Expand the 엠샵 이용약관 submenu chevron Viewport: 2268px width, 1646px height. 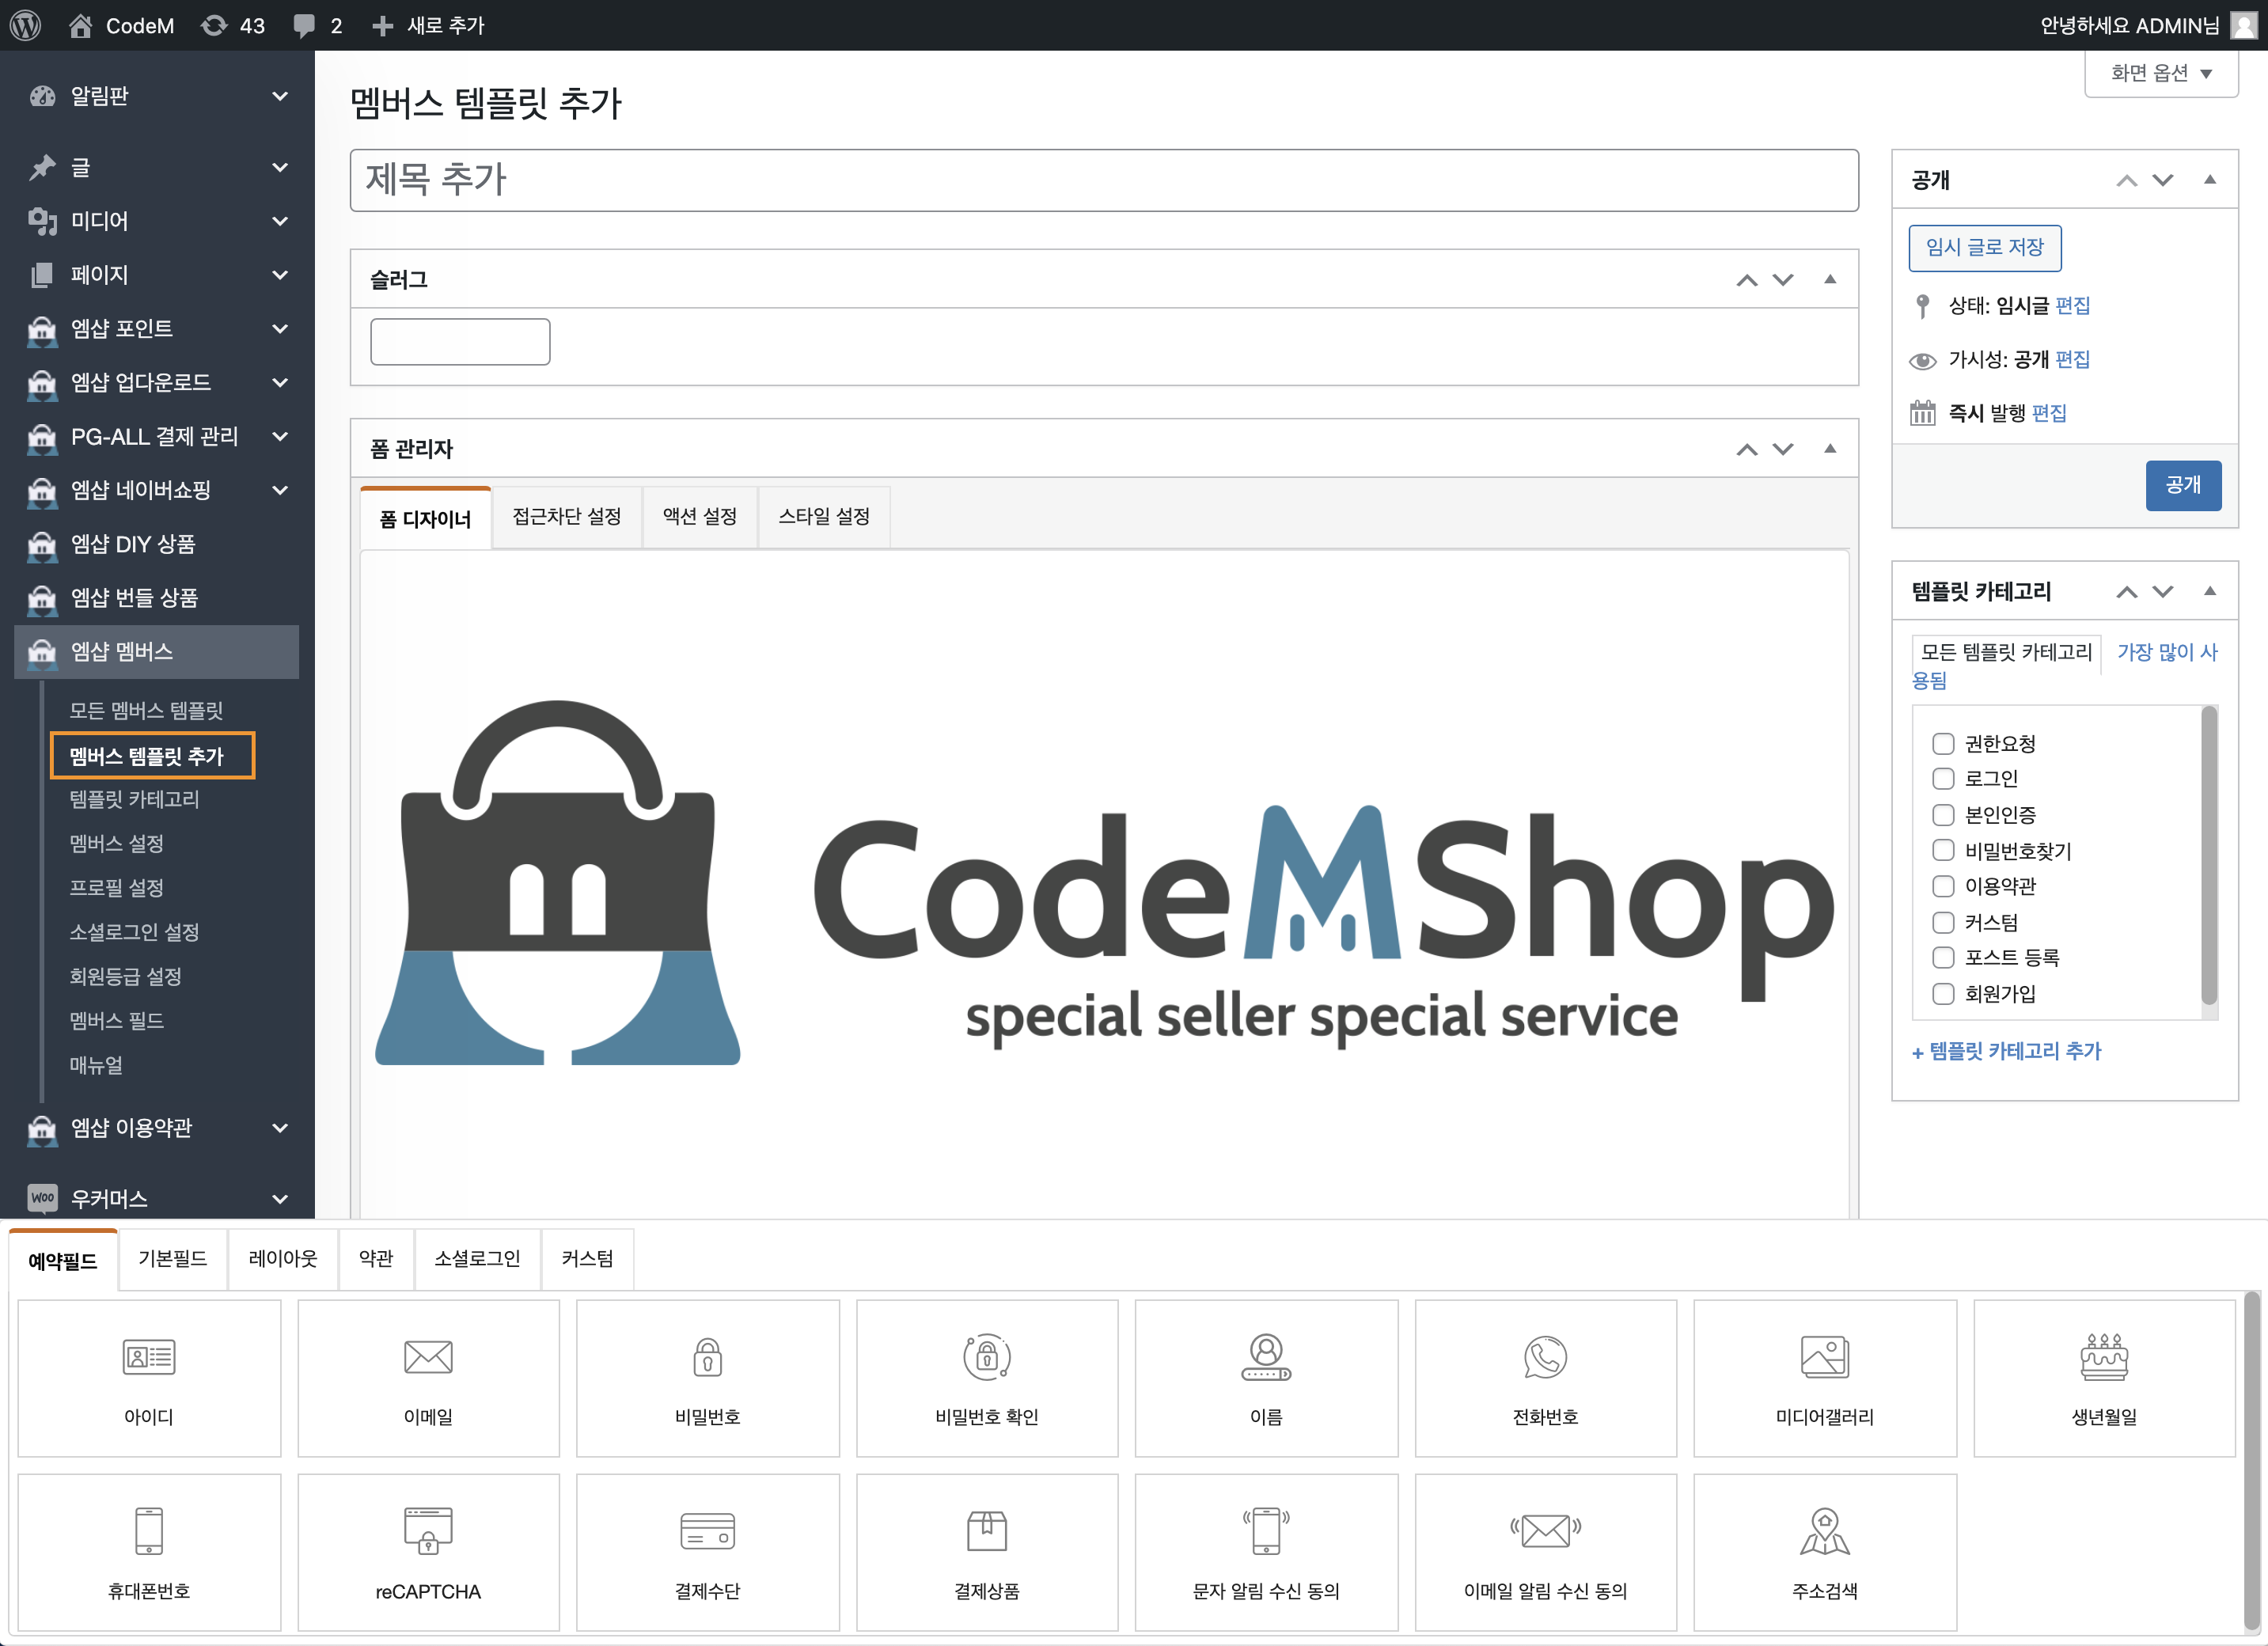pos(280,1127)
